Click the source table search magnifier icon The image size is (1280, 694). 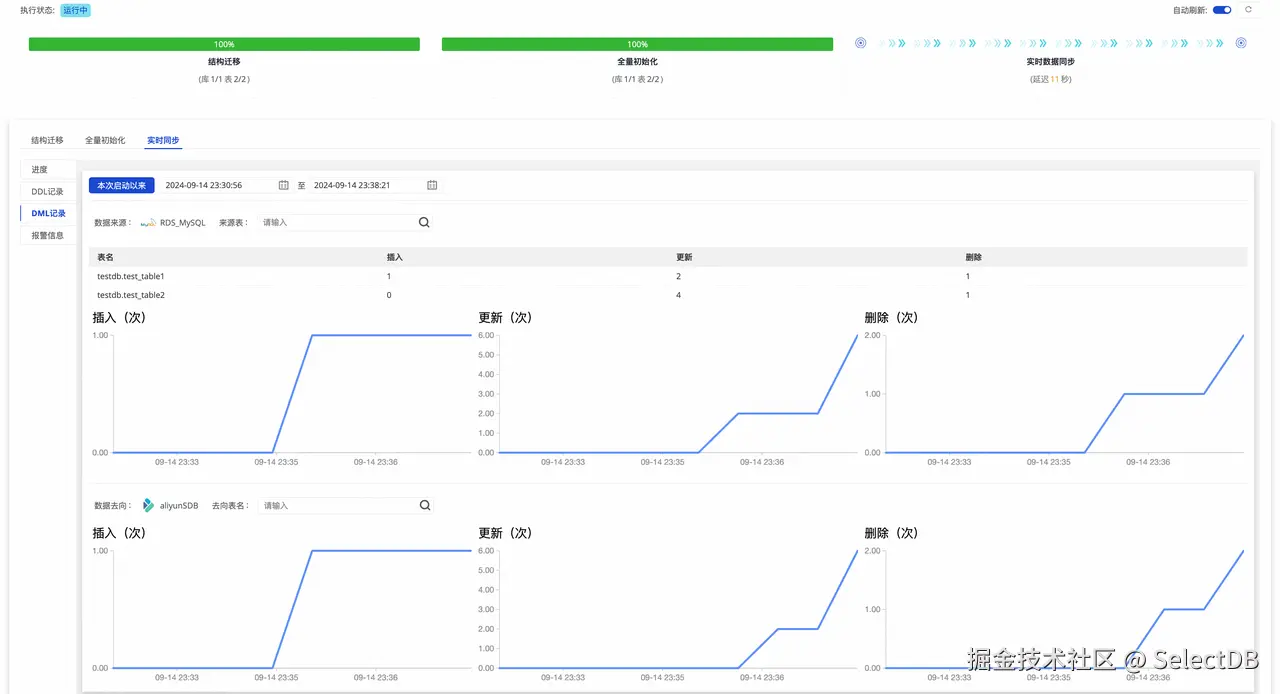(424, 223)
